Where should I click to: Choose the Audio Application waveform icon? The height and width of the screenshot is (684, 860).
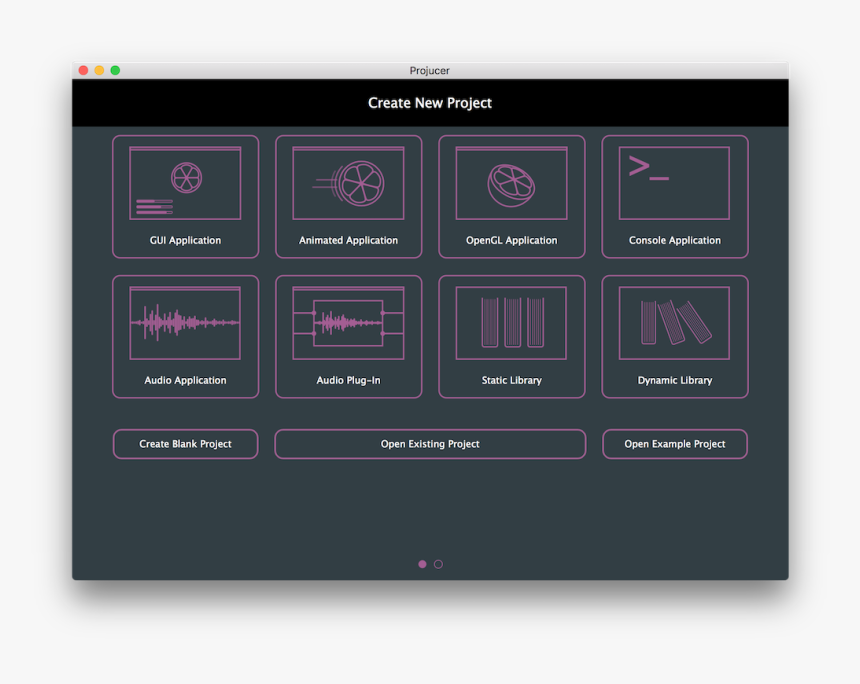point(185,323)
